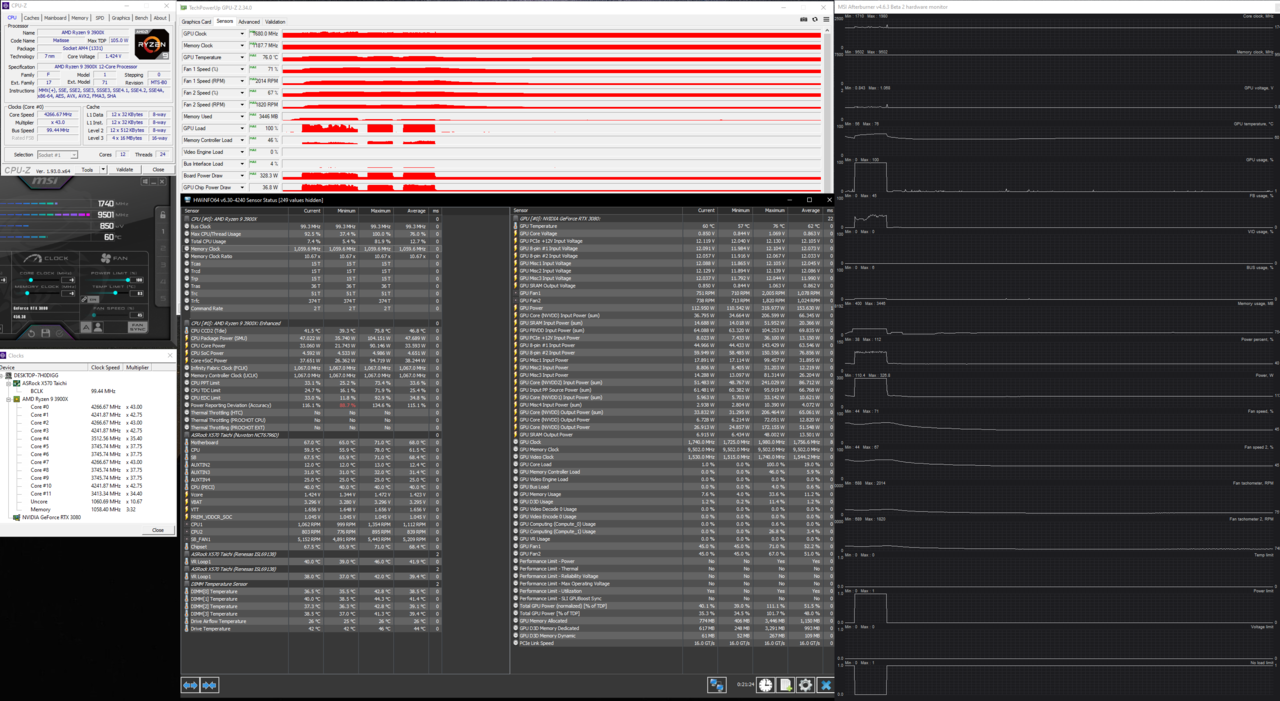Select Afterburner profile slot 1
Viewport: 1280px width, 701px height.
(x=163, y=231)
